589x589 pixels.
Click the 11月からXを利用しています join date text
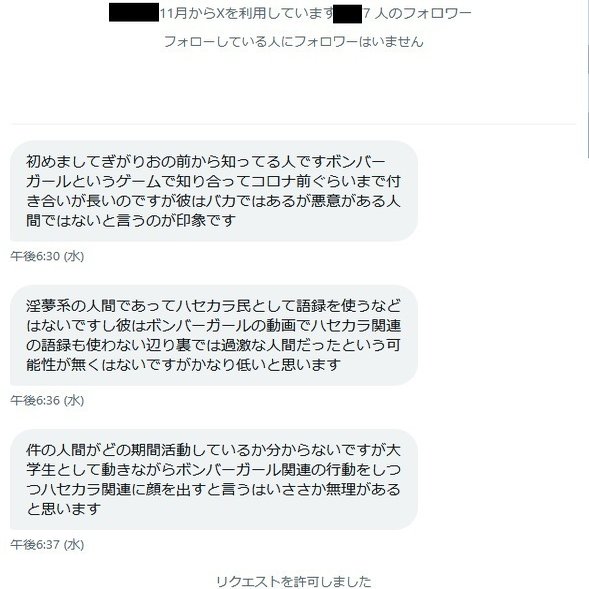tap(247, 14)
